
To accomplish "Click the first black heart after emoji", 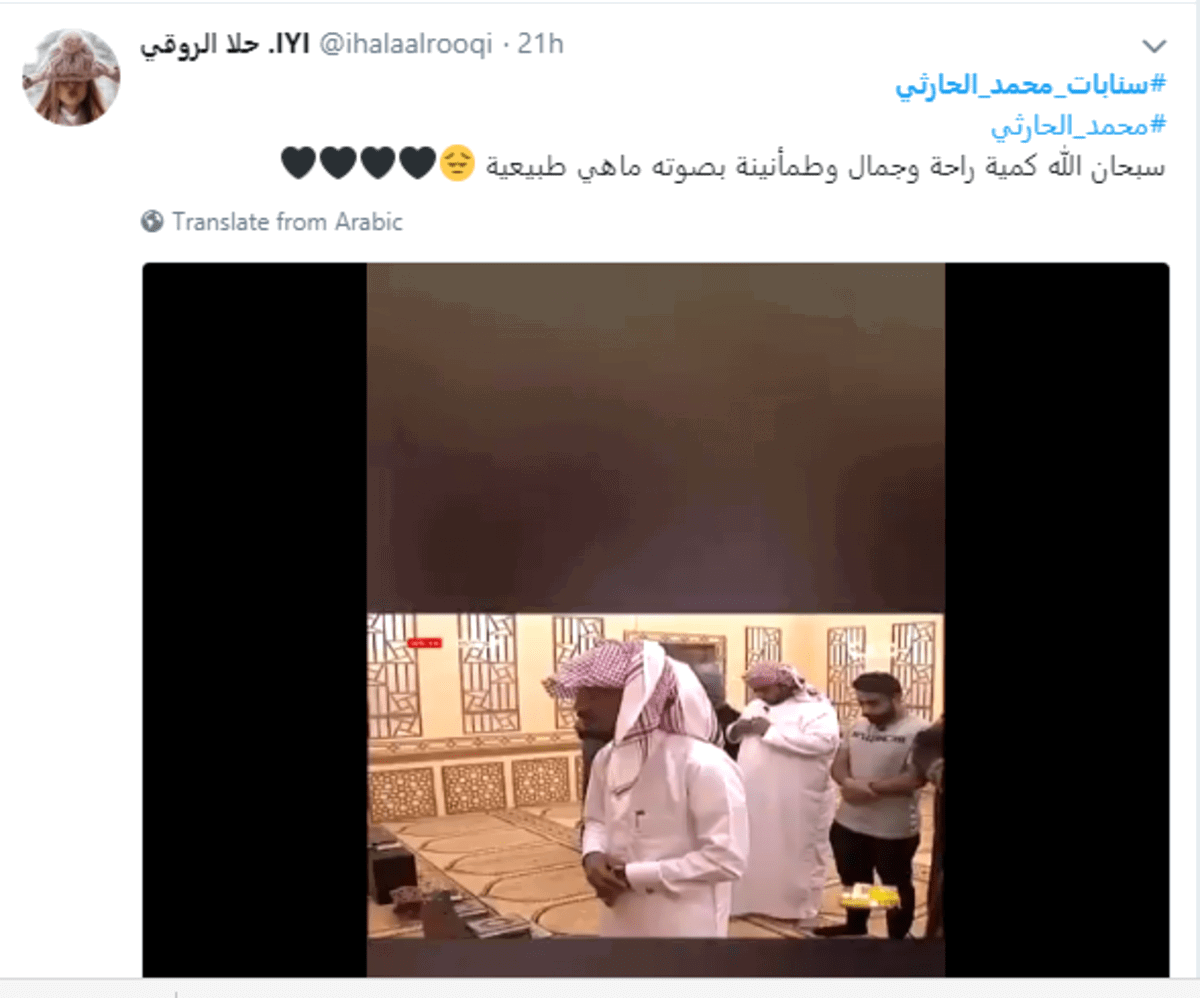I will (417, 163).
